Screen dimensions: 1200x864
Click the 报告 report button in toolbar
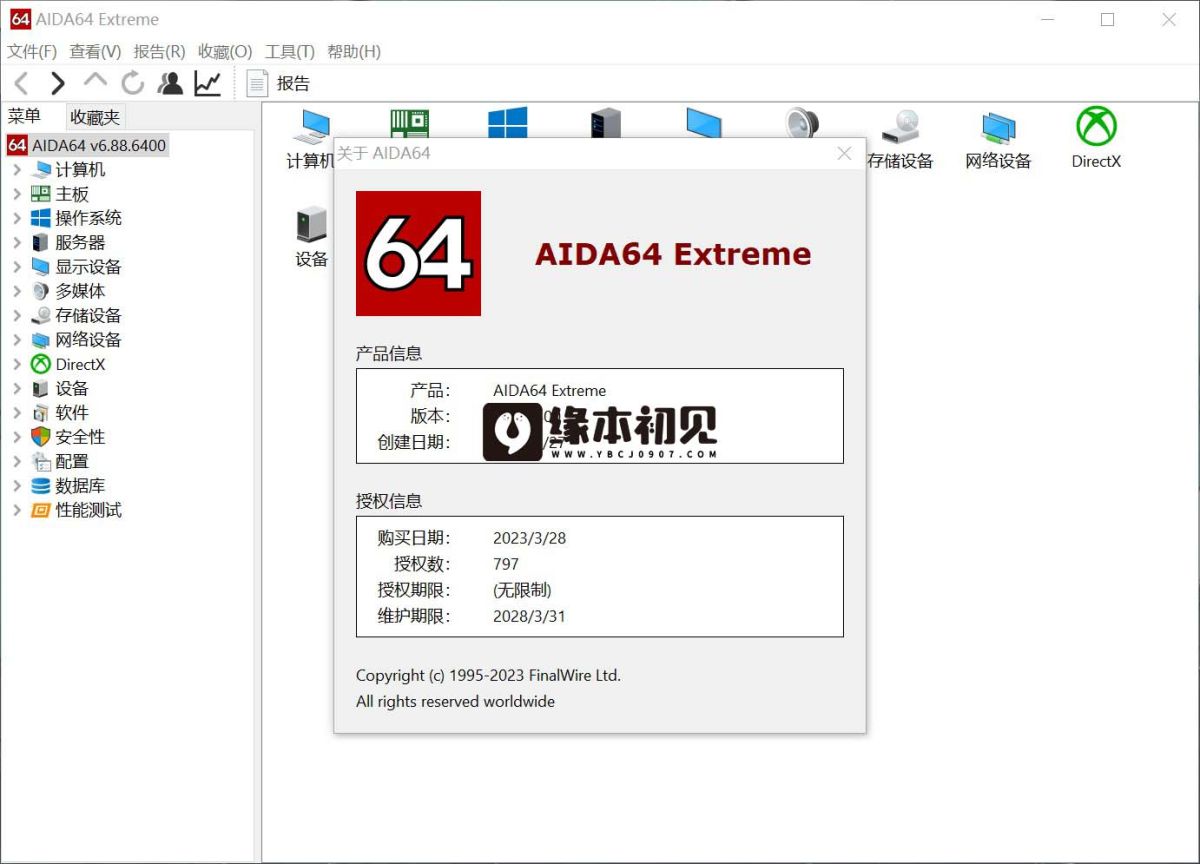[x=279, y=83]
